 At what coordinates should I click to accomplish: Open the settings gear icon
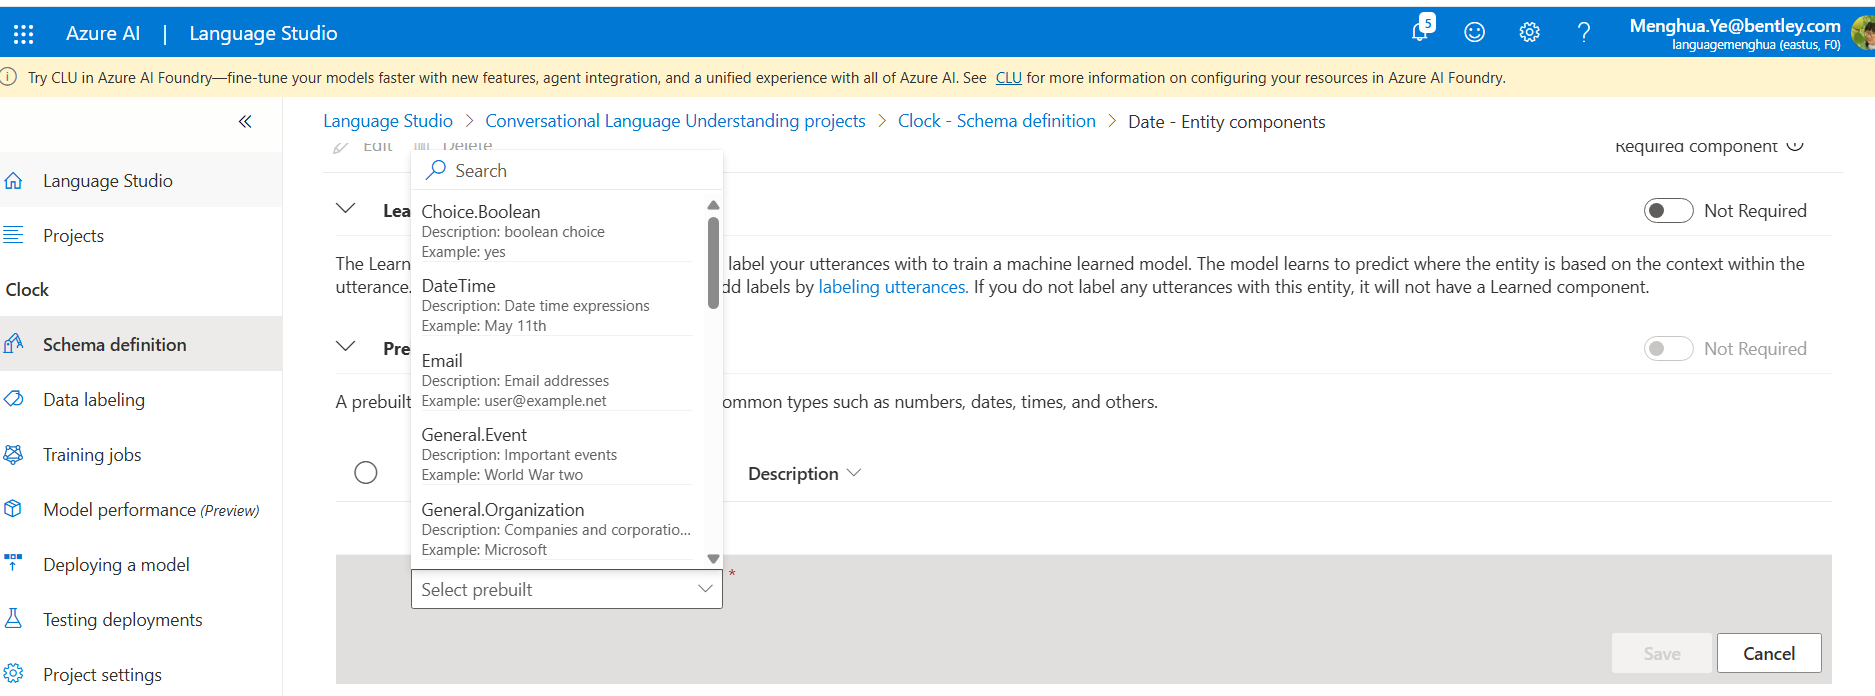pos(1529,33)
